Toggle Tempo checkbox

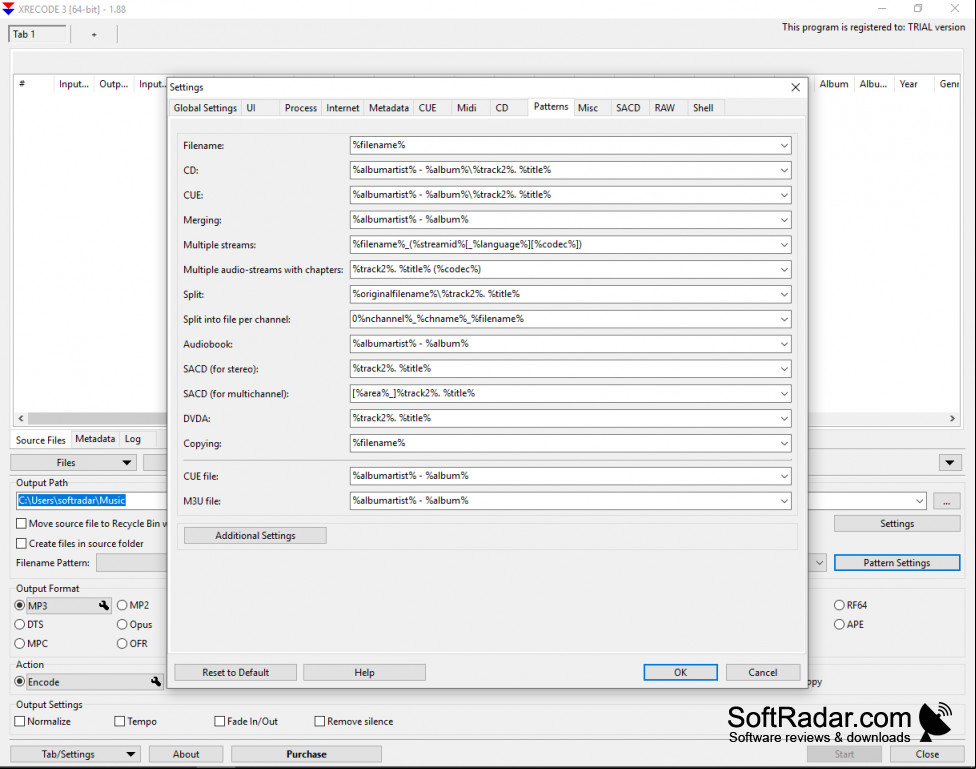(x=120, y=721)
